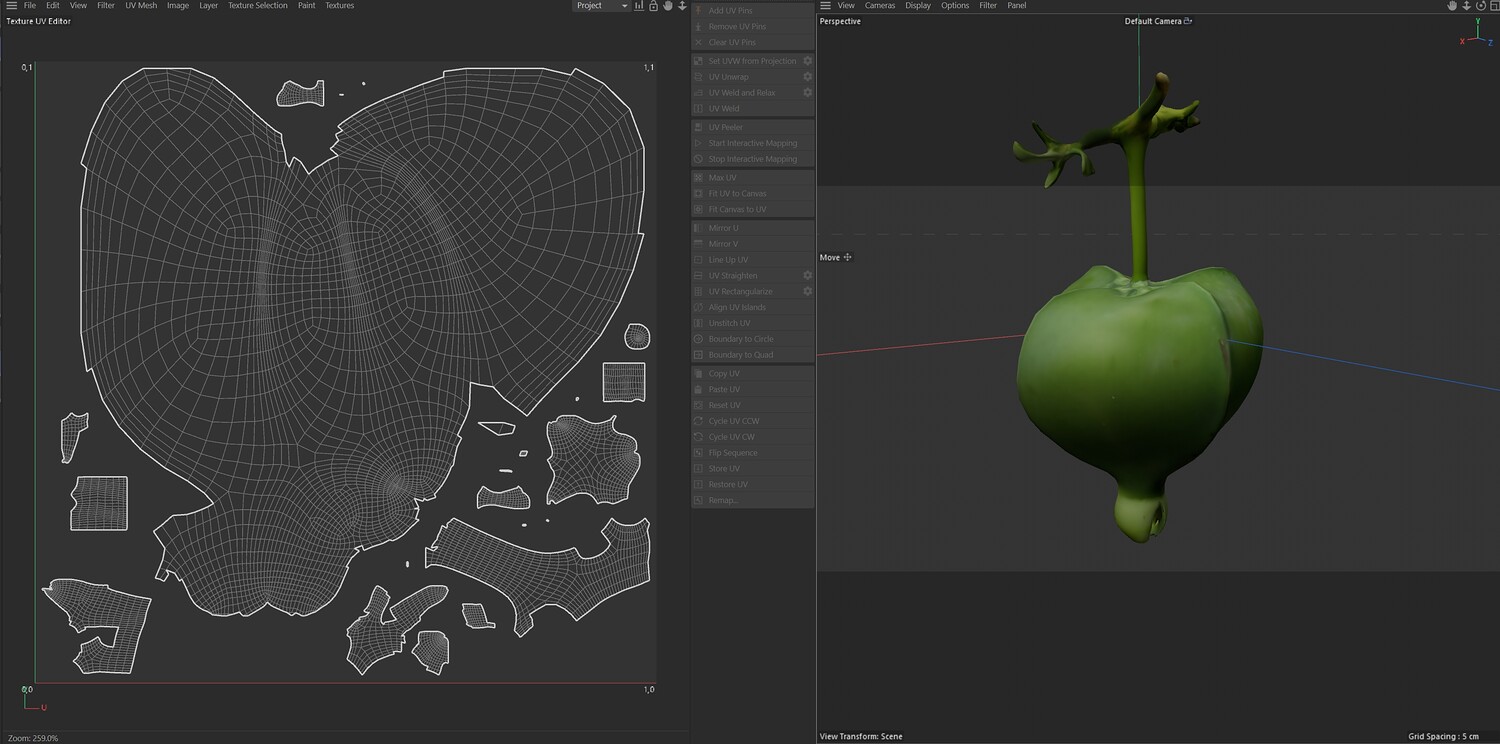Click the Cycle UV CCW icon
Image resolution: width=1500 pixels, height=744 pixels.
(698, 421)
